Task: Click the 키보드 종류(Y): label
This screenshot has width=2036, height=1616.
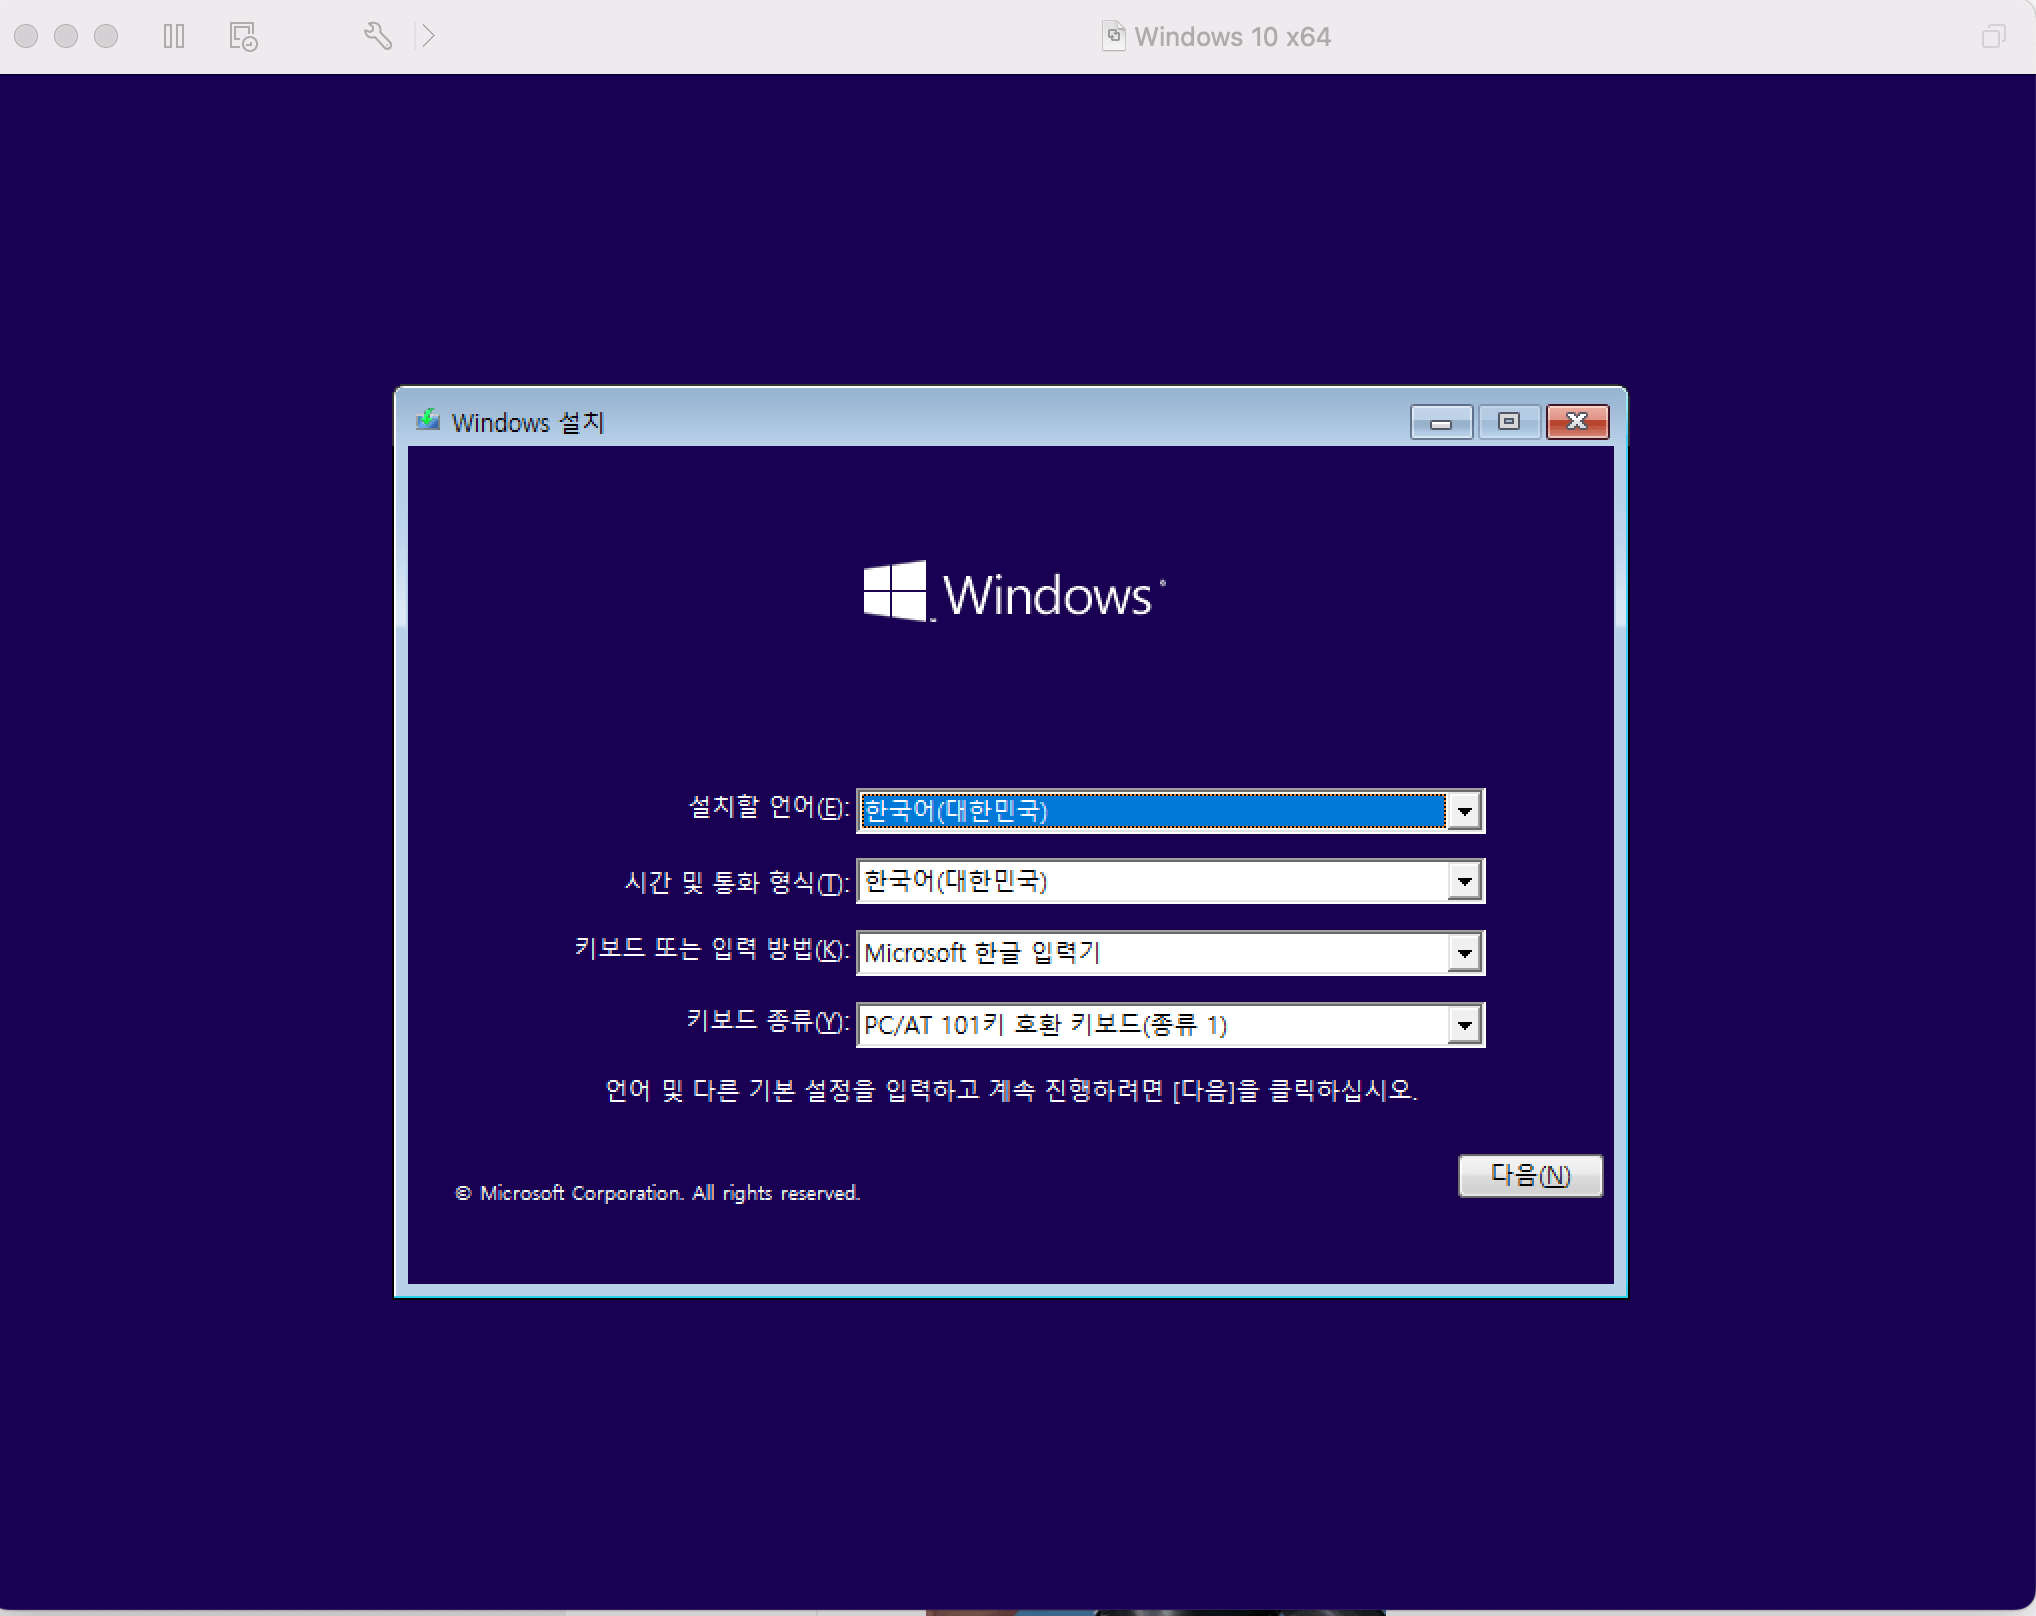Action: (x=768, y=1021)
